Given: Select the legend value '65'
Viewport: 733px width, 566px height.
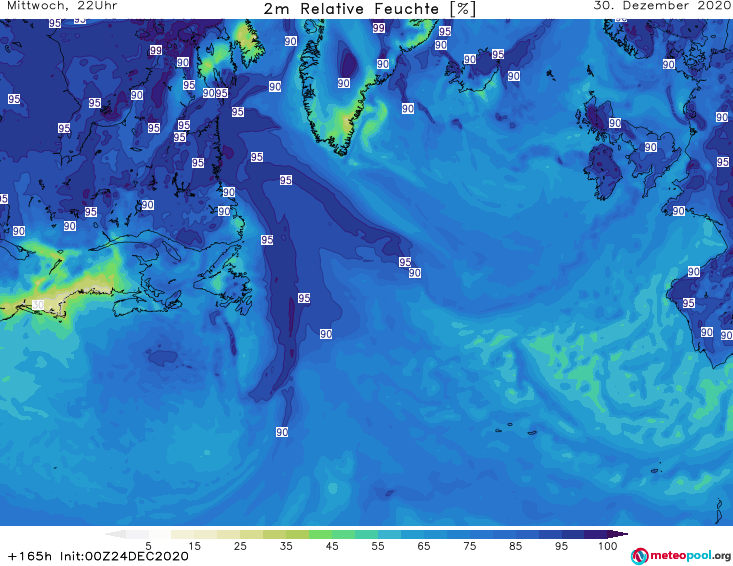Looking at the screenshot, I should (x=424, y=546).
